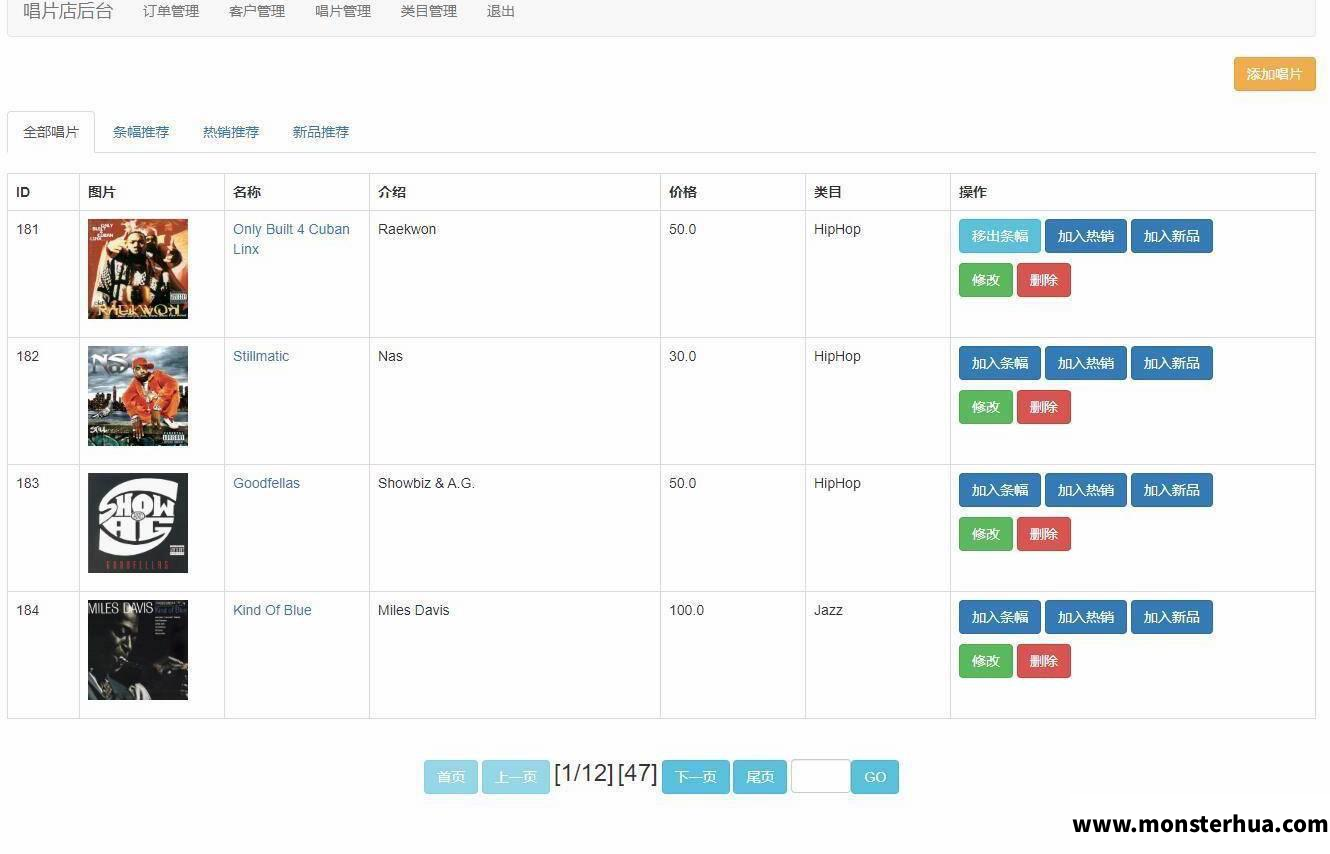
Task: Click the price 100.0 cell
Action: tap(733, 655)
